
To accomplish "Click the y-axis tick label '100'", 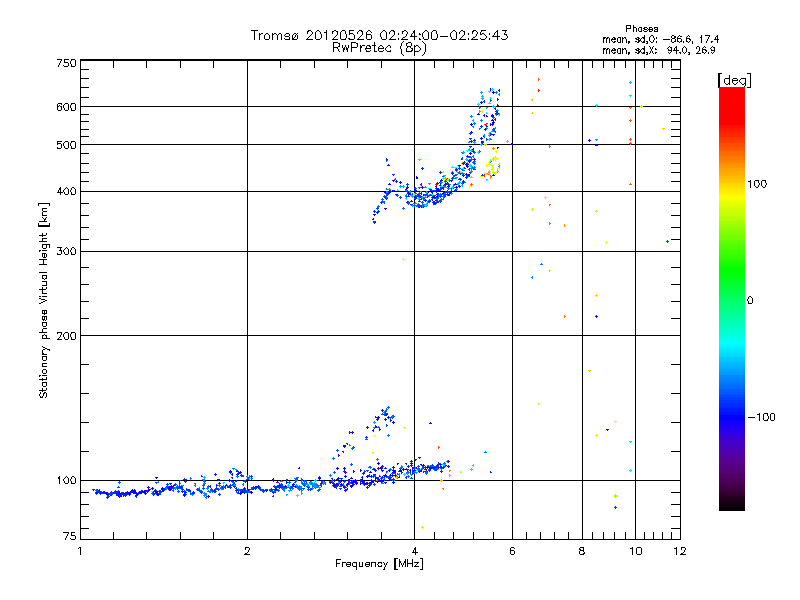I will click(x=66, y=481).
